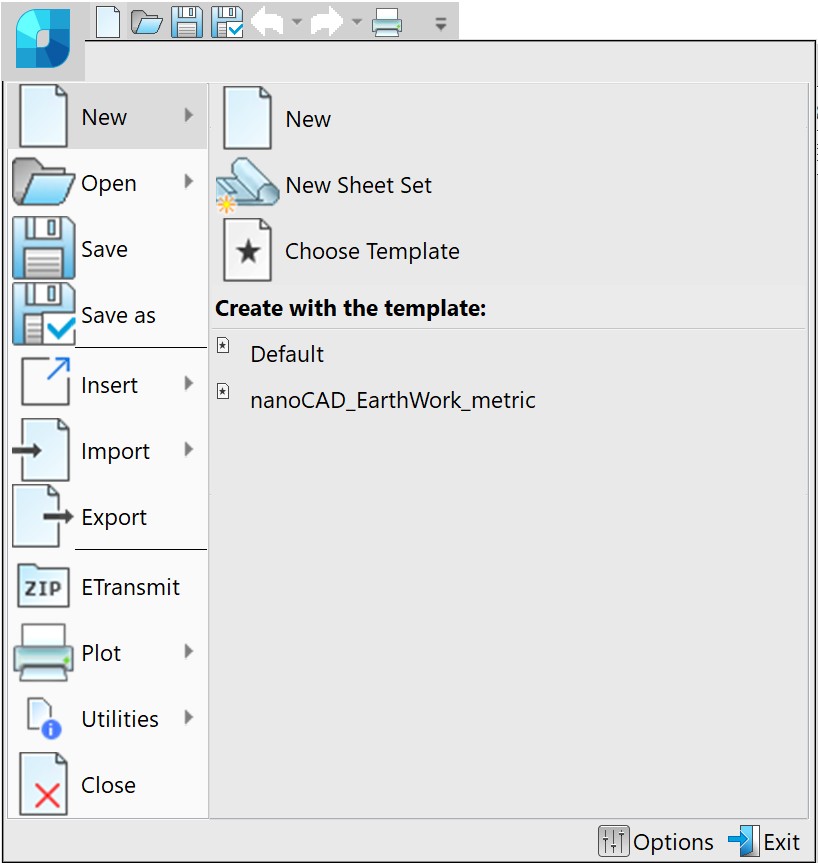
Task: Select the Export menu entry
Action: 114,518
